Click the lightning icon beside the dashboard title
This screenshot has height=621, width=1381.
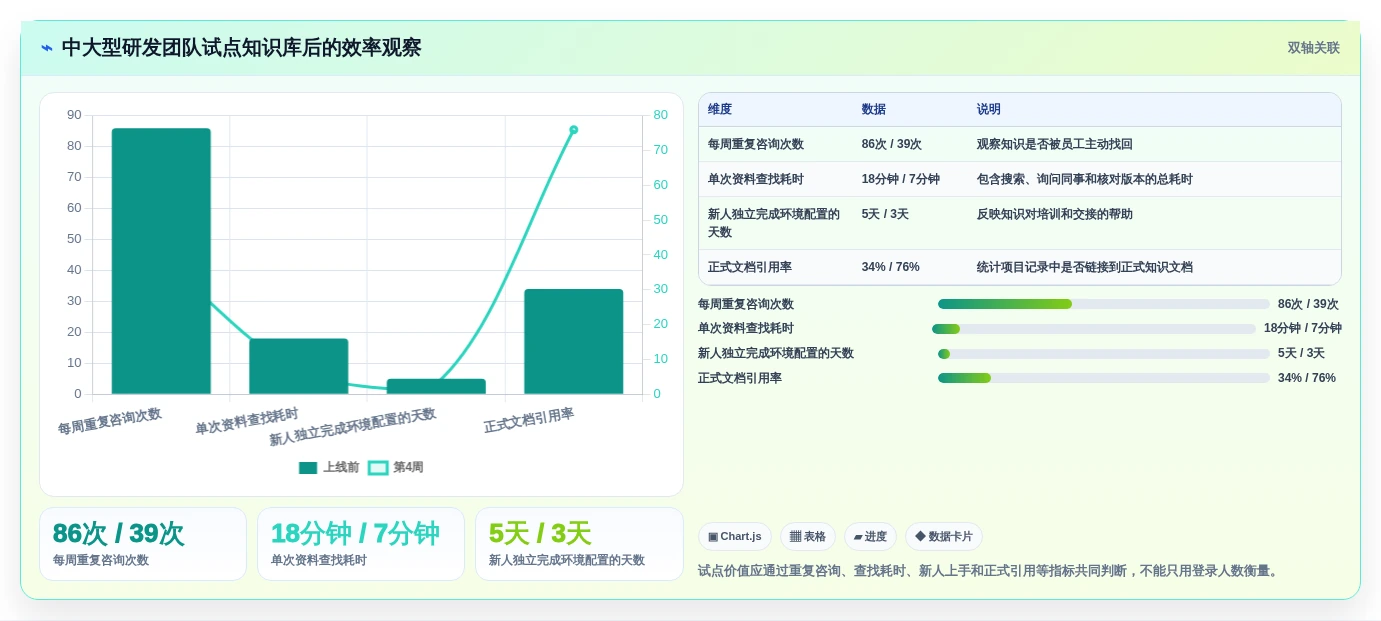47,48
